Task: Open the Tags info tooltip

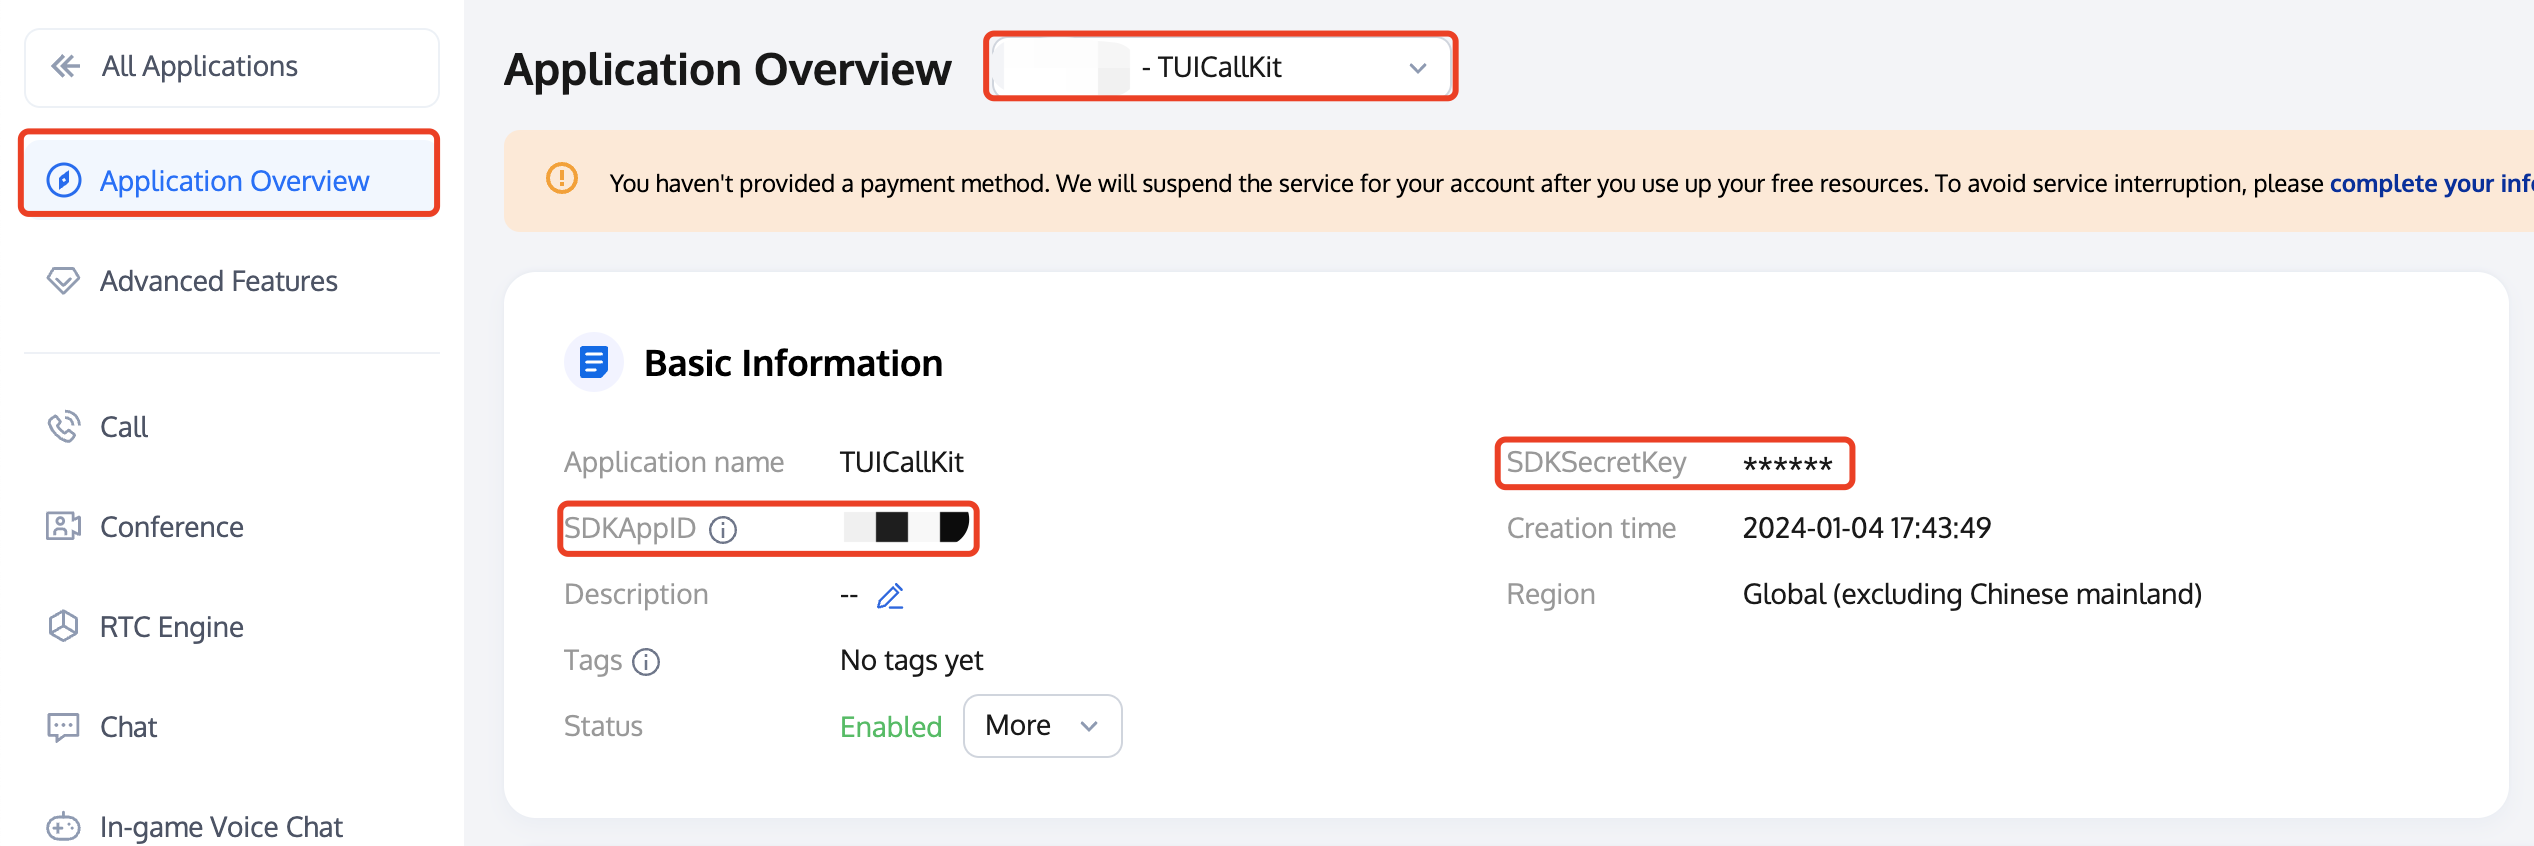Action: [648, 661]
